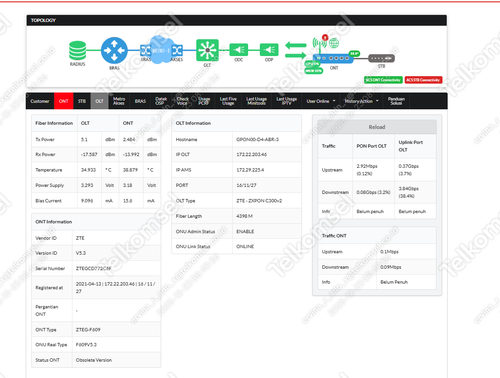Click ONT Type value ZTEG-F609

click(88, 330)
